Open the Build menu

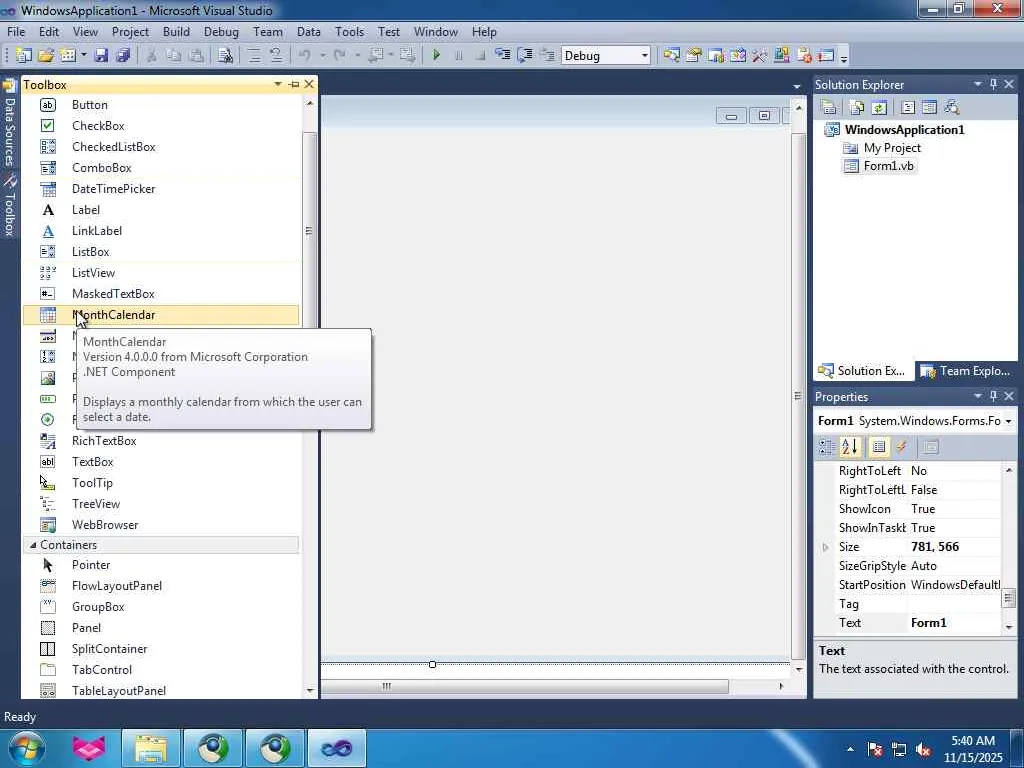pyautogui.click(x=176, y=31)
